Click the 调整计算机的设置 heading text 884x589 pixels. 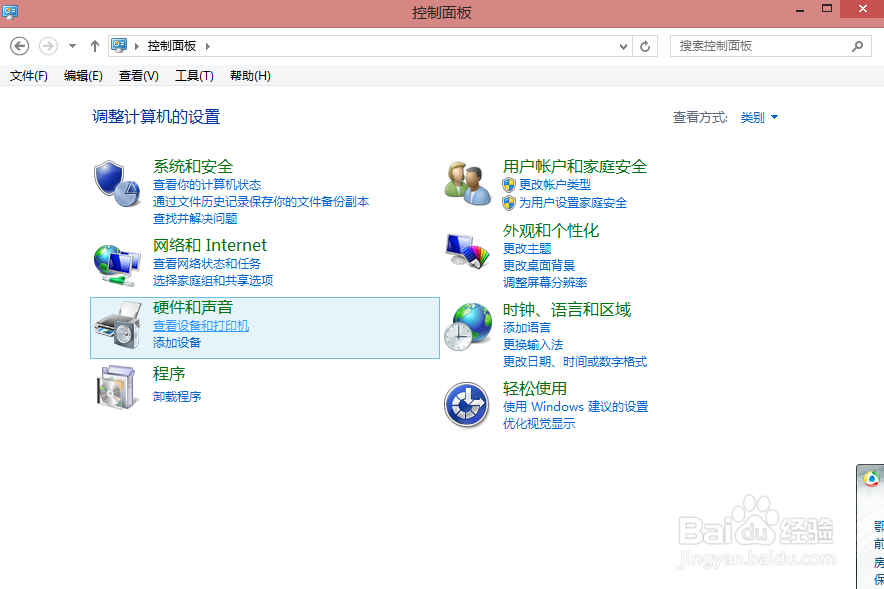click(156, 117)
